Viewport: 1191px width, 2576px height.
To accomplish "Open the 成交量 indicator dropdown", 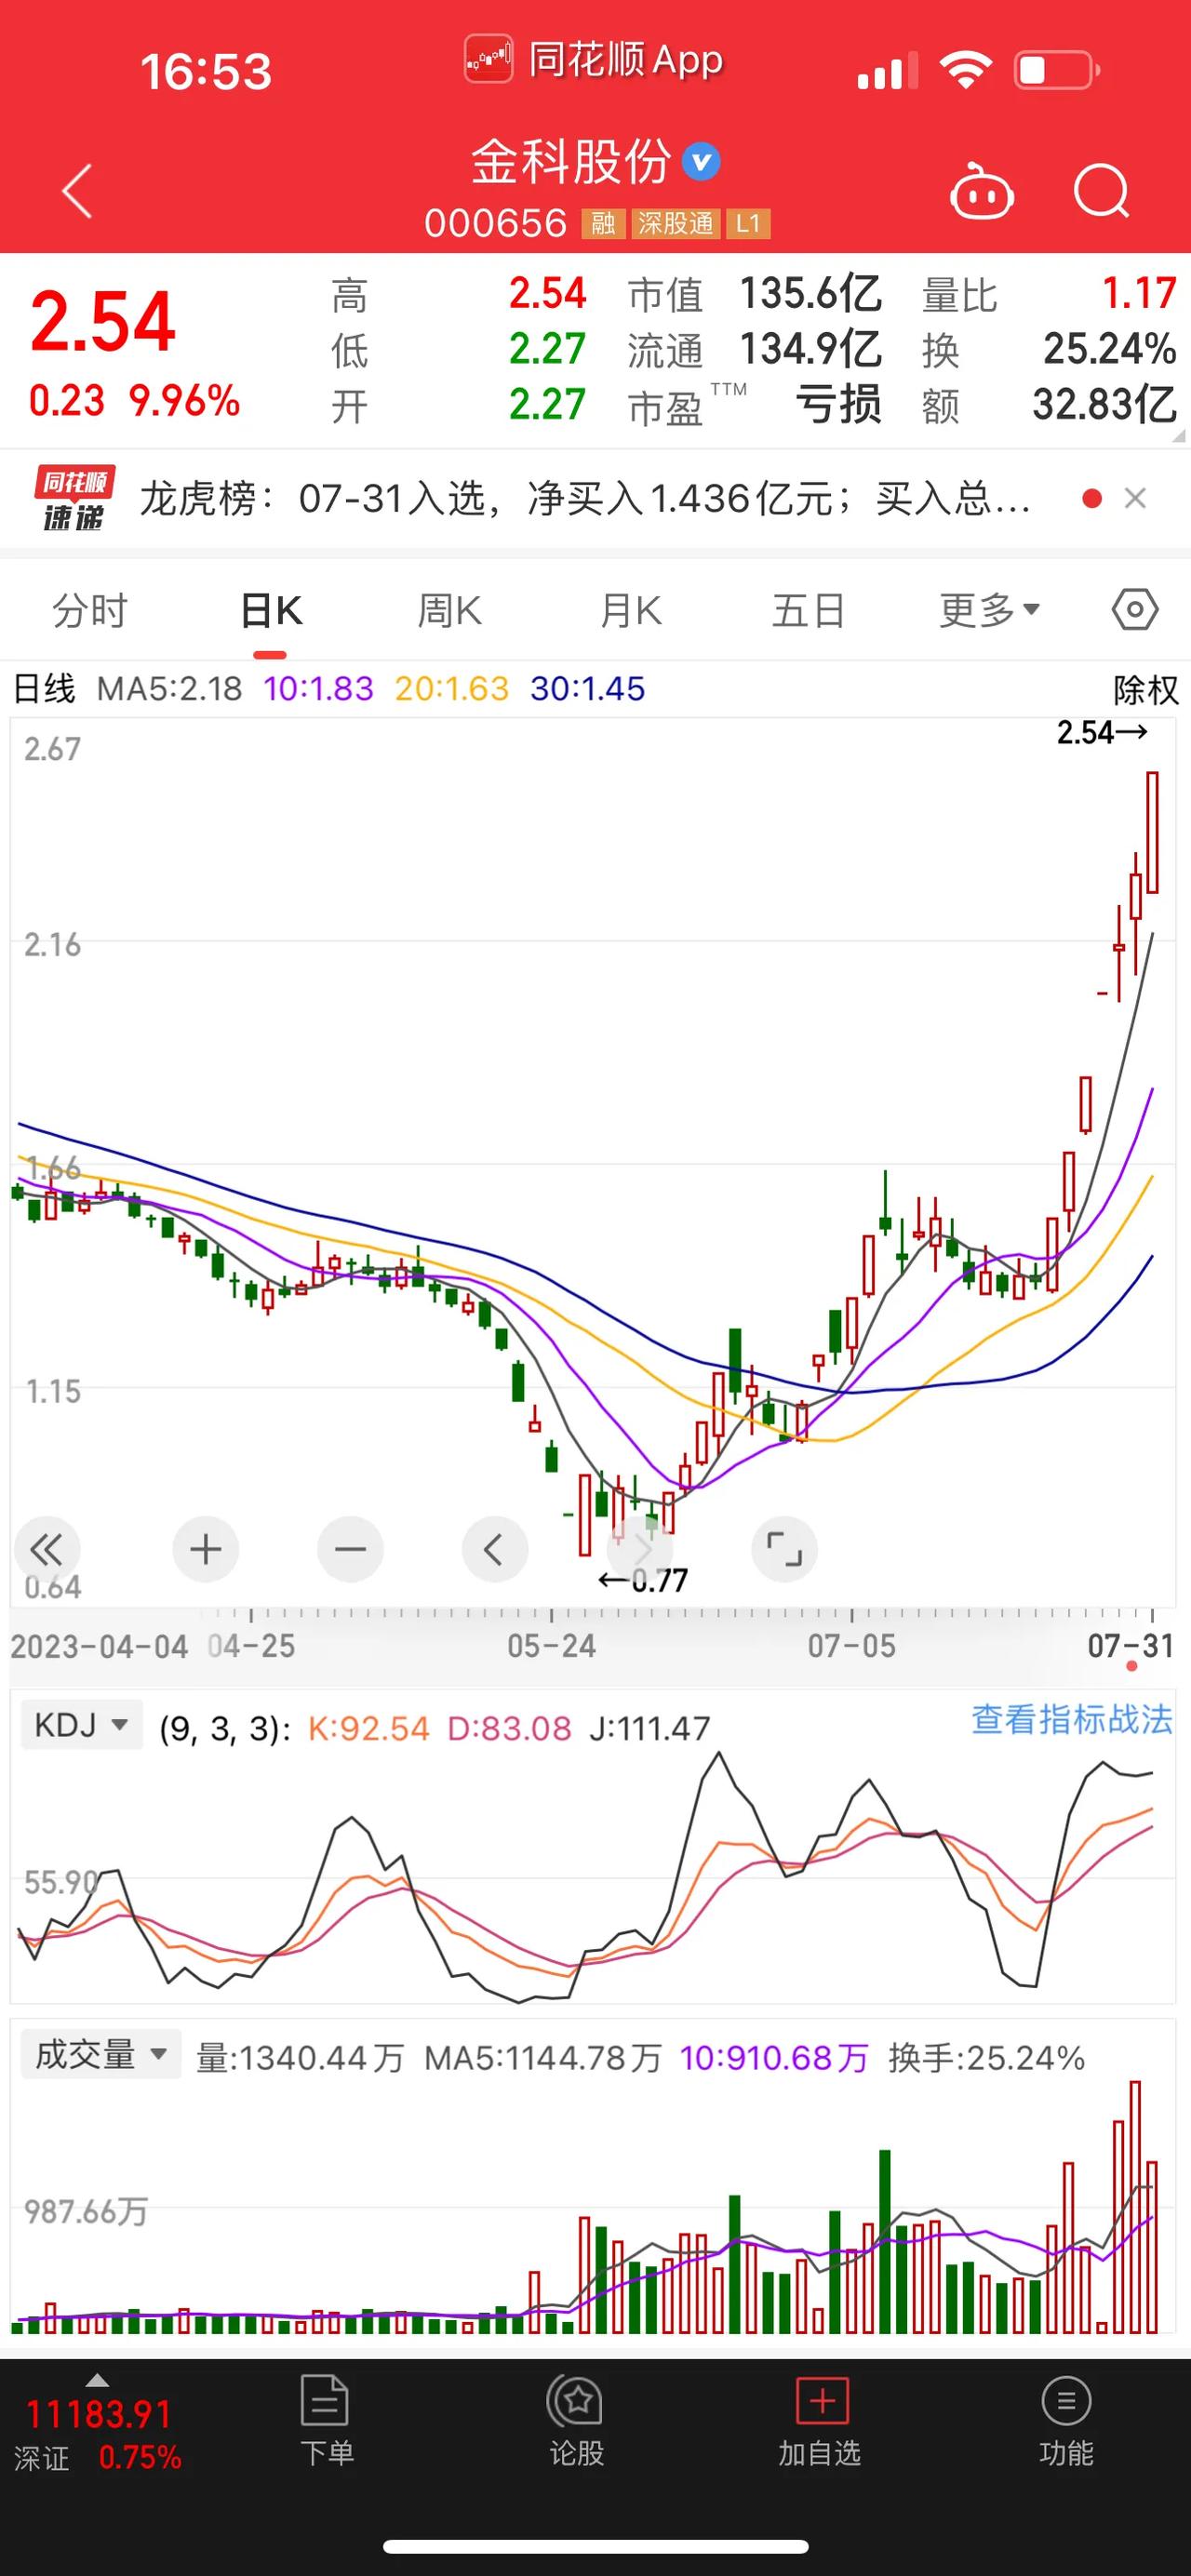I will point(101,2055).
